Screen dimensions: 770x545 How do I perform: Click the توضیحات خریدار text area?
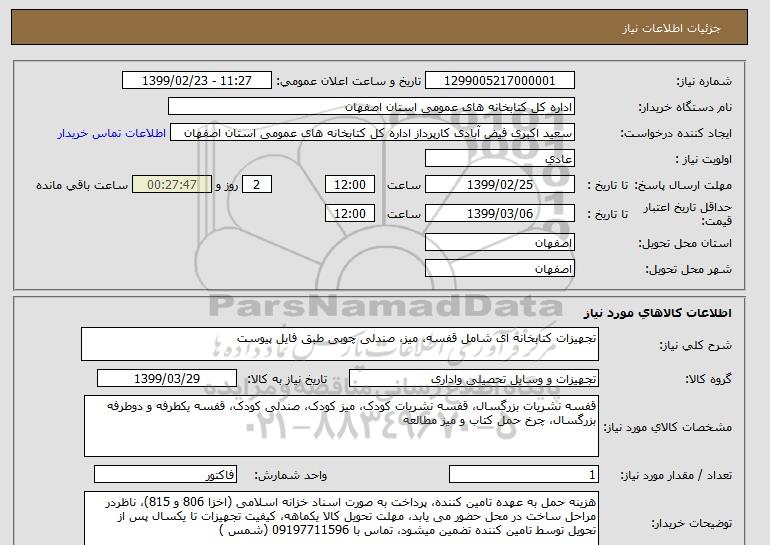(340, 516)
